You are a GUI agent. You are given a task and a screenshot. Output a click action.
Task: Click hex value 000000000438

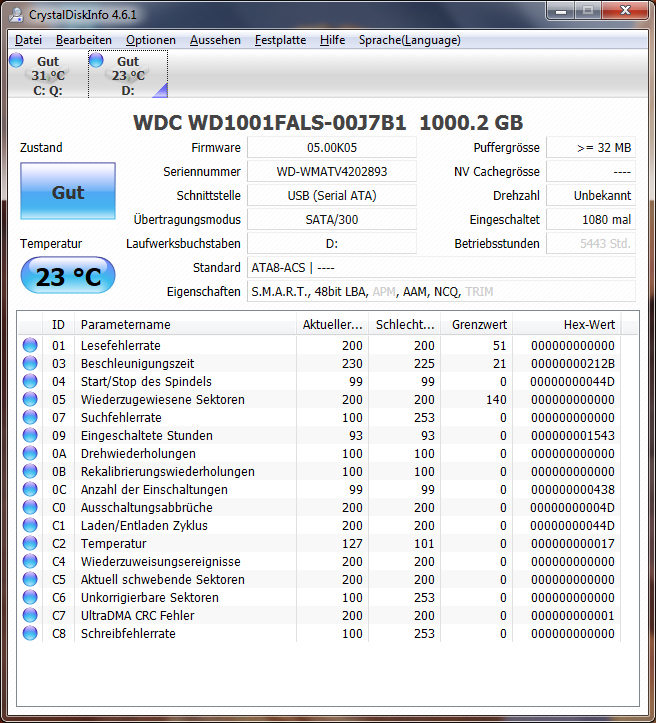tap(573, 489)
